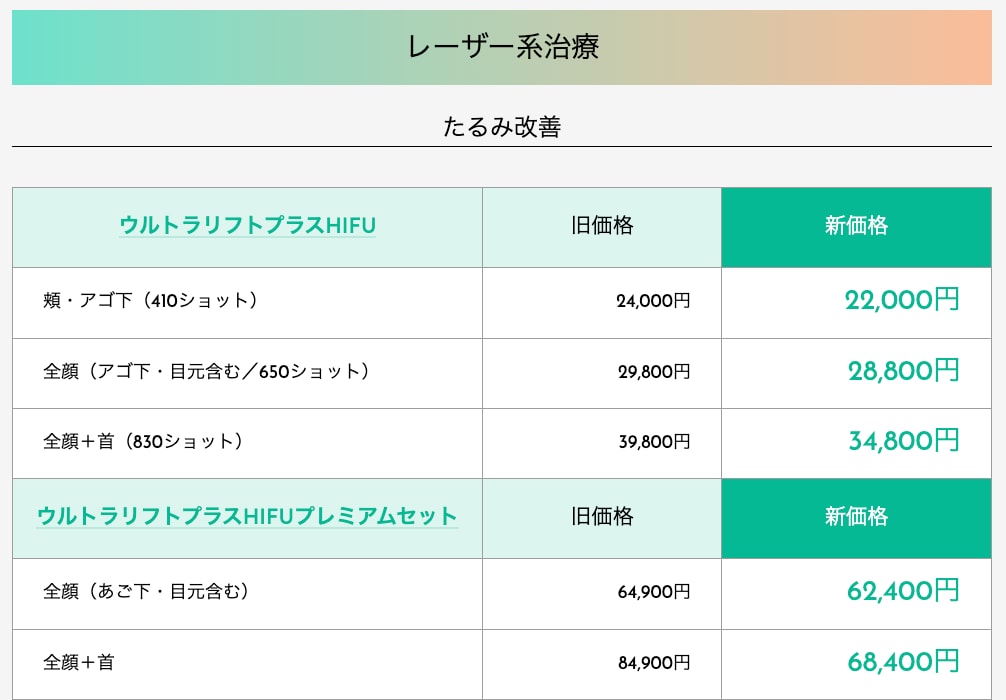Open the ウルトラリフトプラスHIFUプレミアムセット link

(247, 516)
